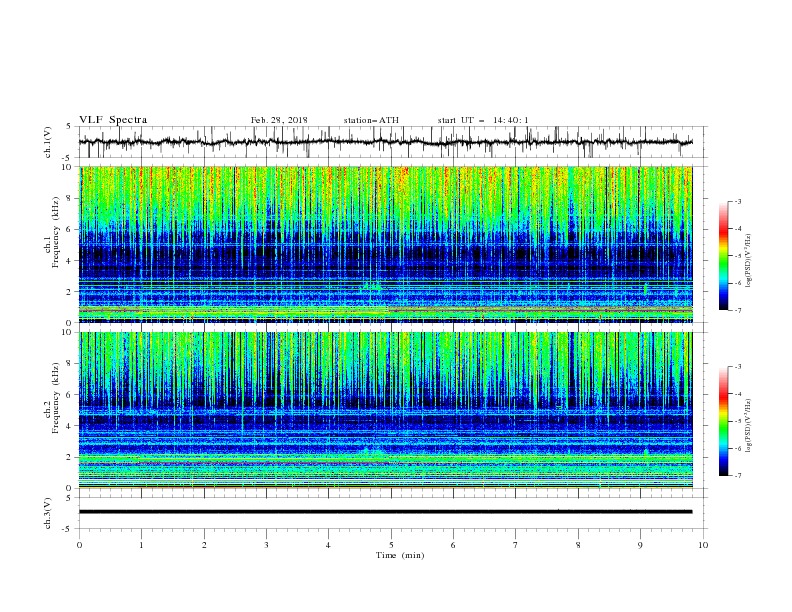Click the "1" tick on the time axis

tap(141, 545)
